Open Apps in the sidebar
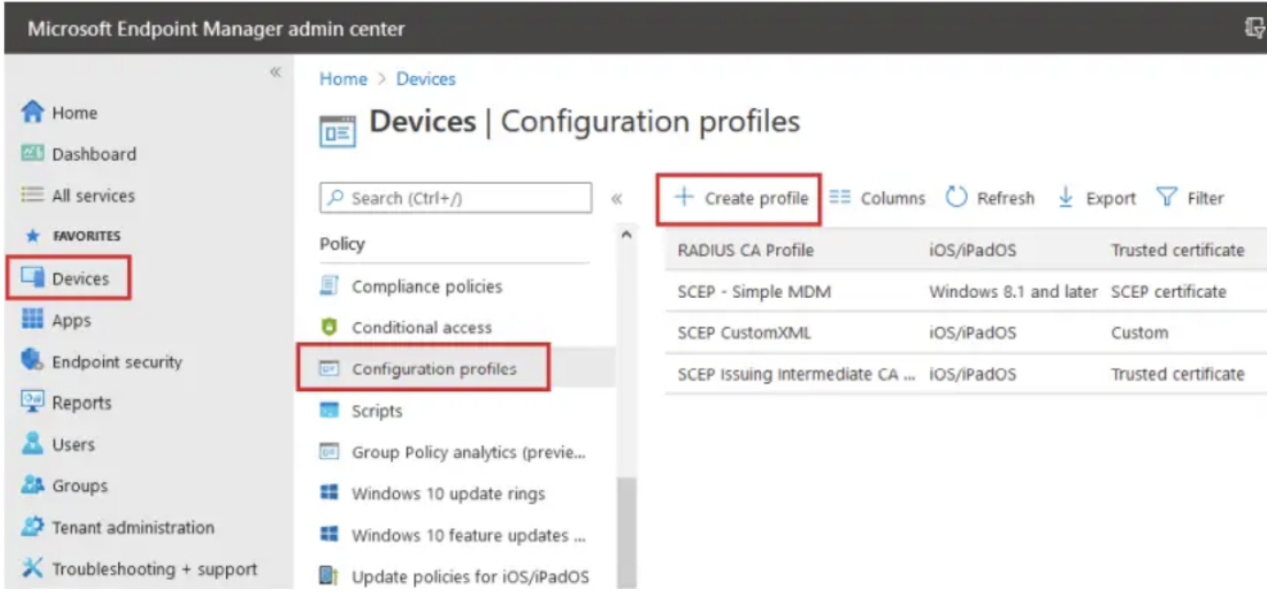The width and height of the screenshot is (1272, 604). [71, 320]
